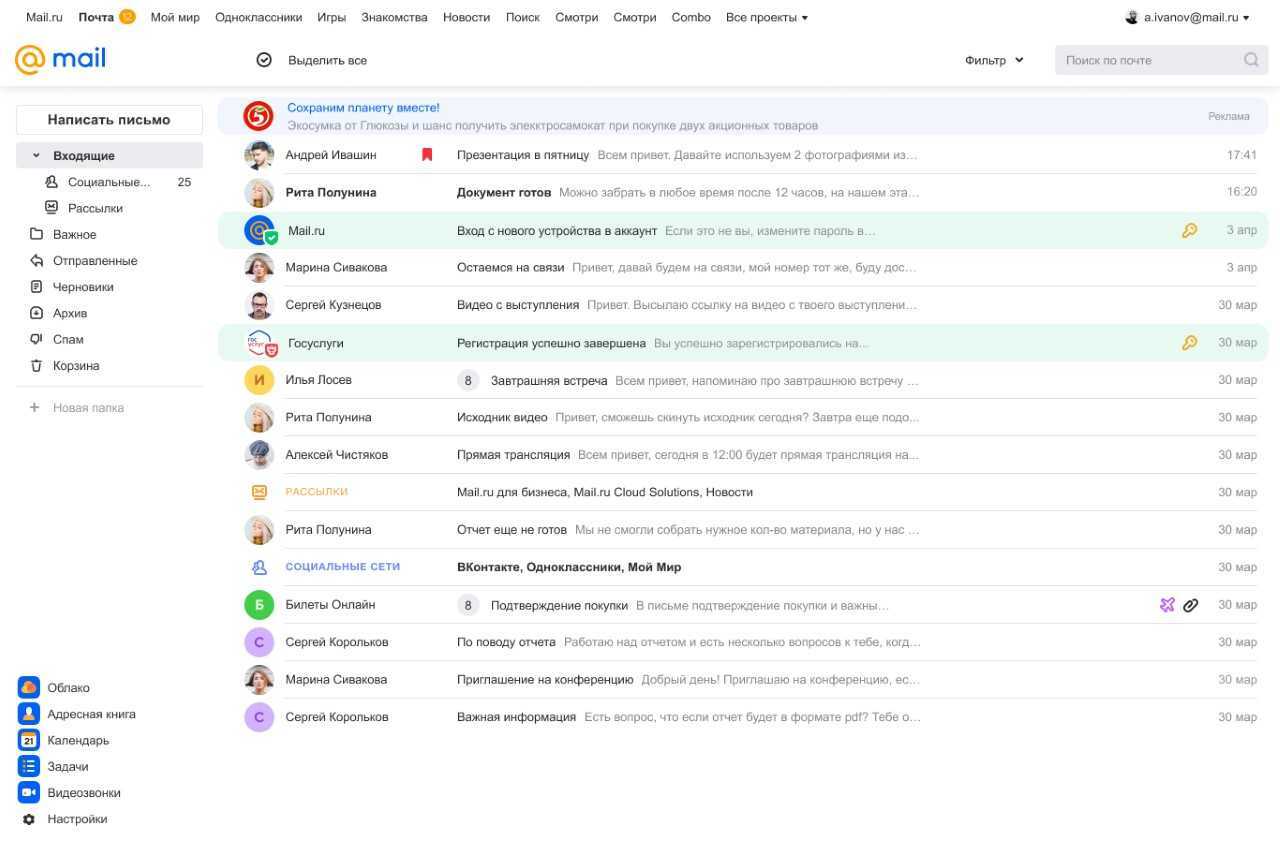Screen dimensions: 1280x843
Task: Expand Все проекты menu
Action: pos(766,17)
